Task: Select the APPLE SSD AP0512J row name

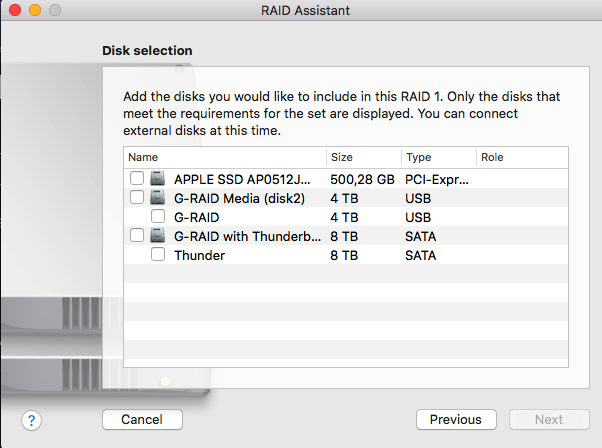Action: coord(242,179)
